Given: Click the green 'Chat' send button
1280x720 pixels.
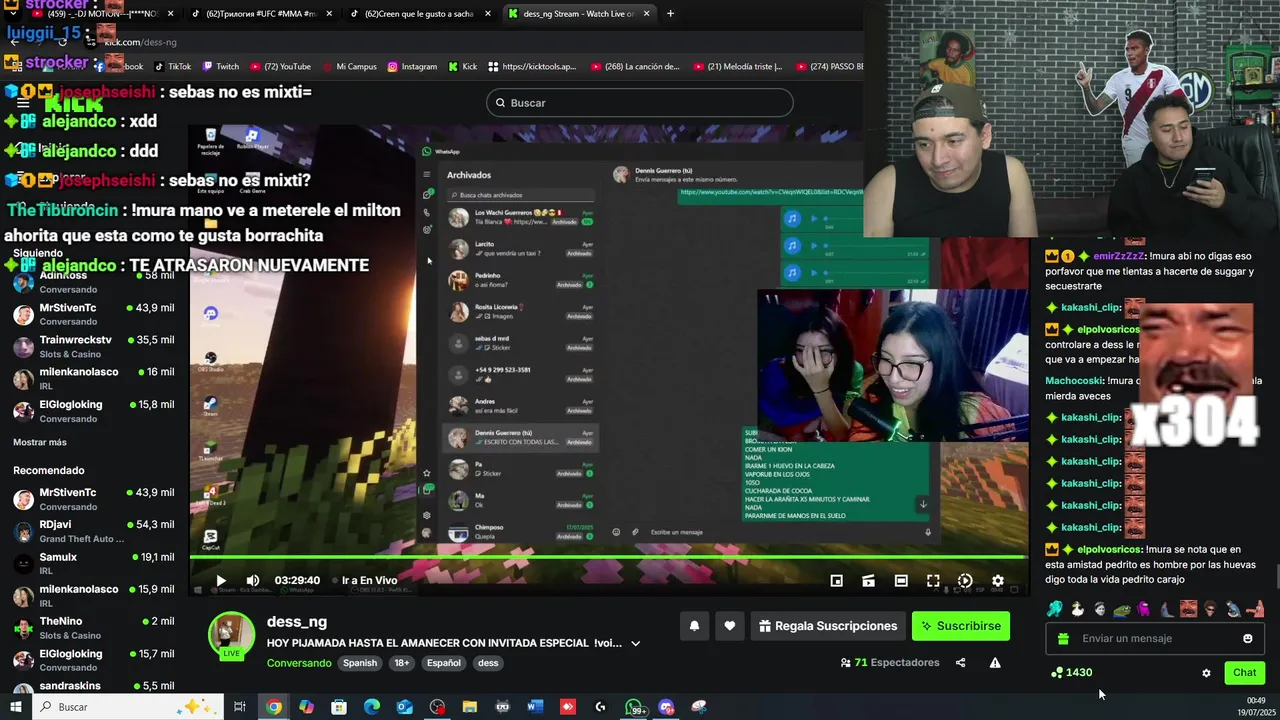Looking at the screenshot, I should [x=1244, y=673].
